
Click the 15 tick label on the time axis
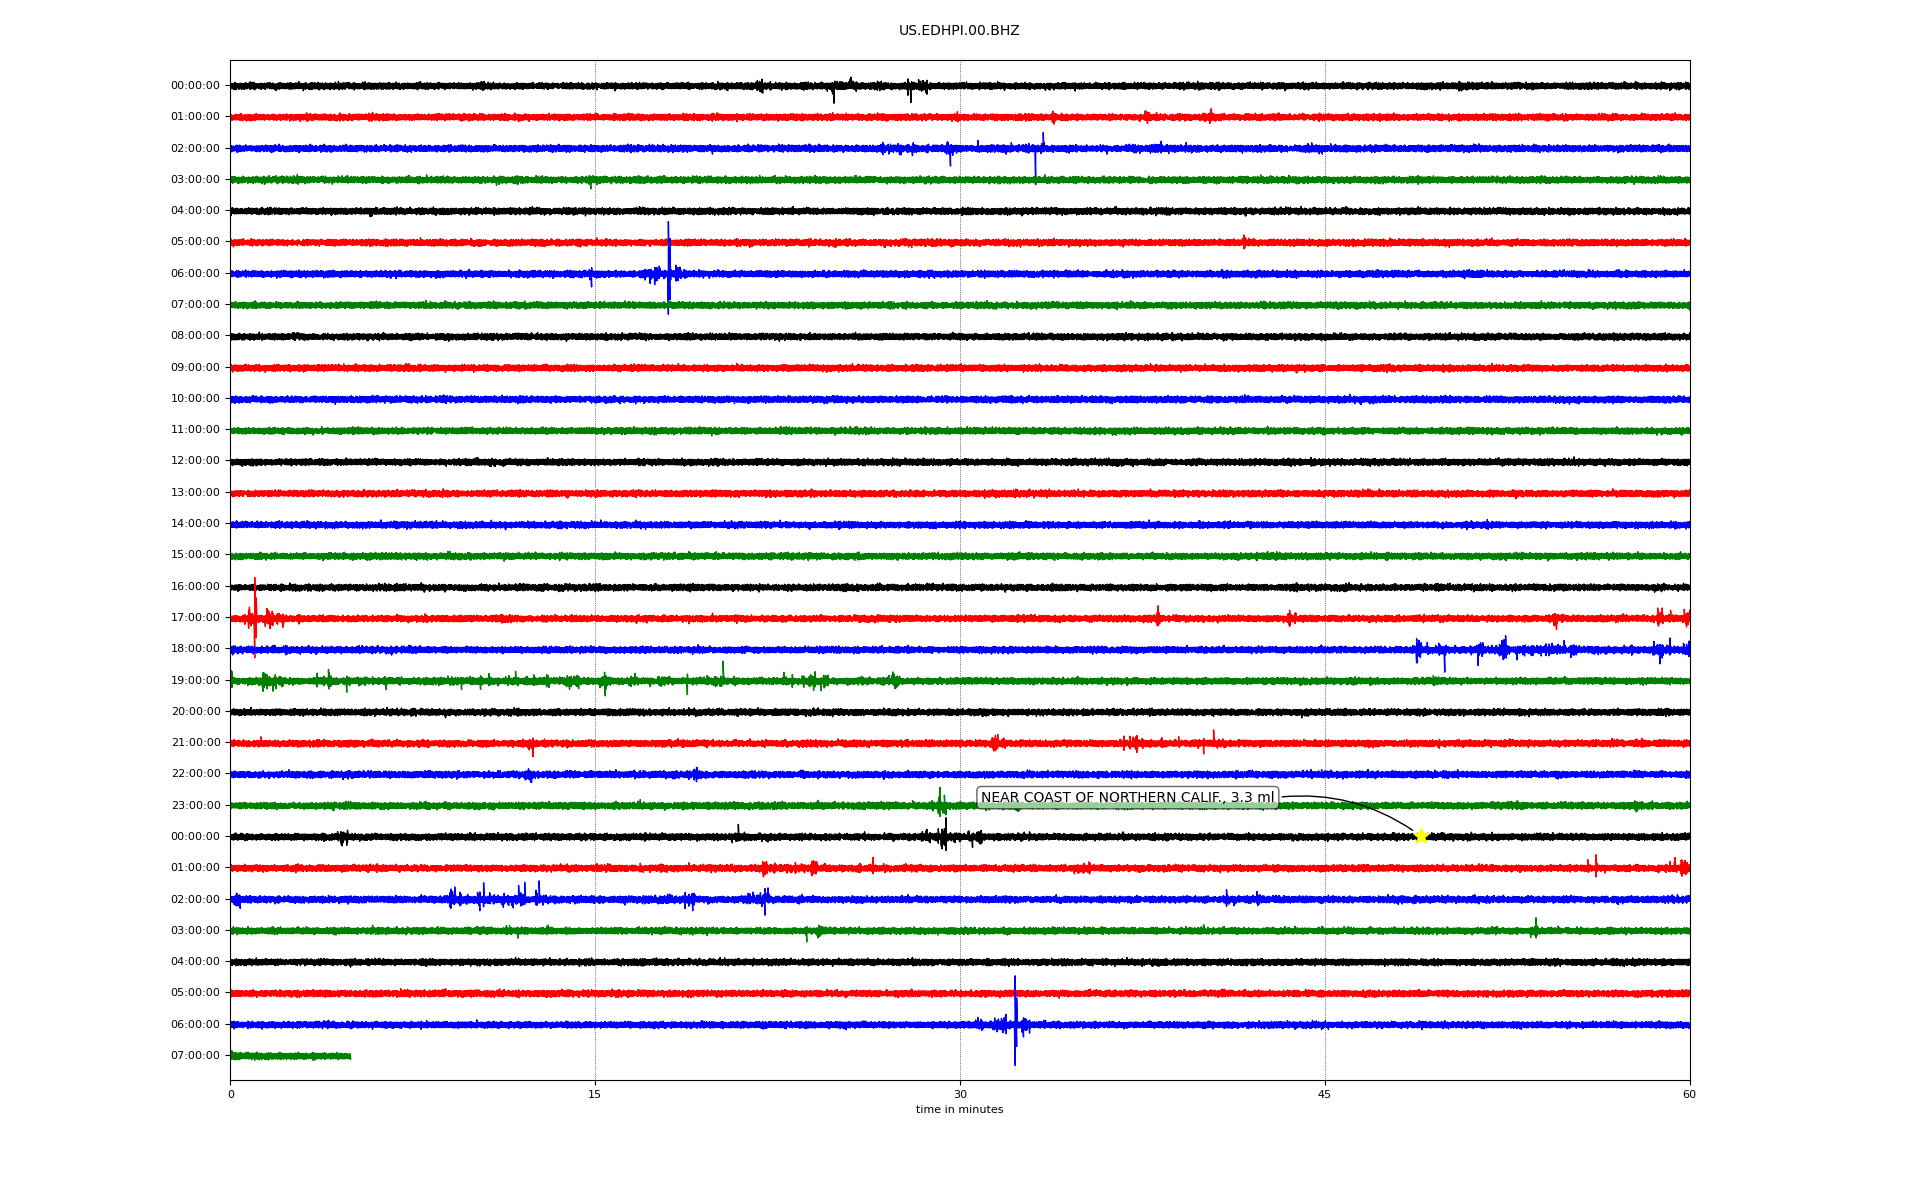coord(595,1094)
